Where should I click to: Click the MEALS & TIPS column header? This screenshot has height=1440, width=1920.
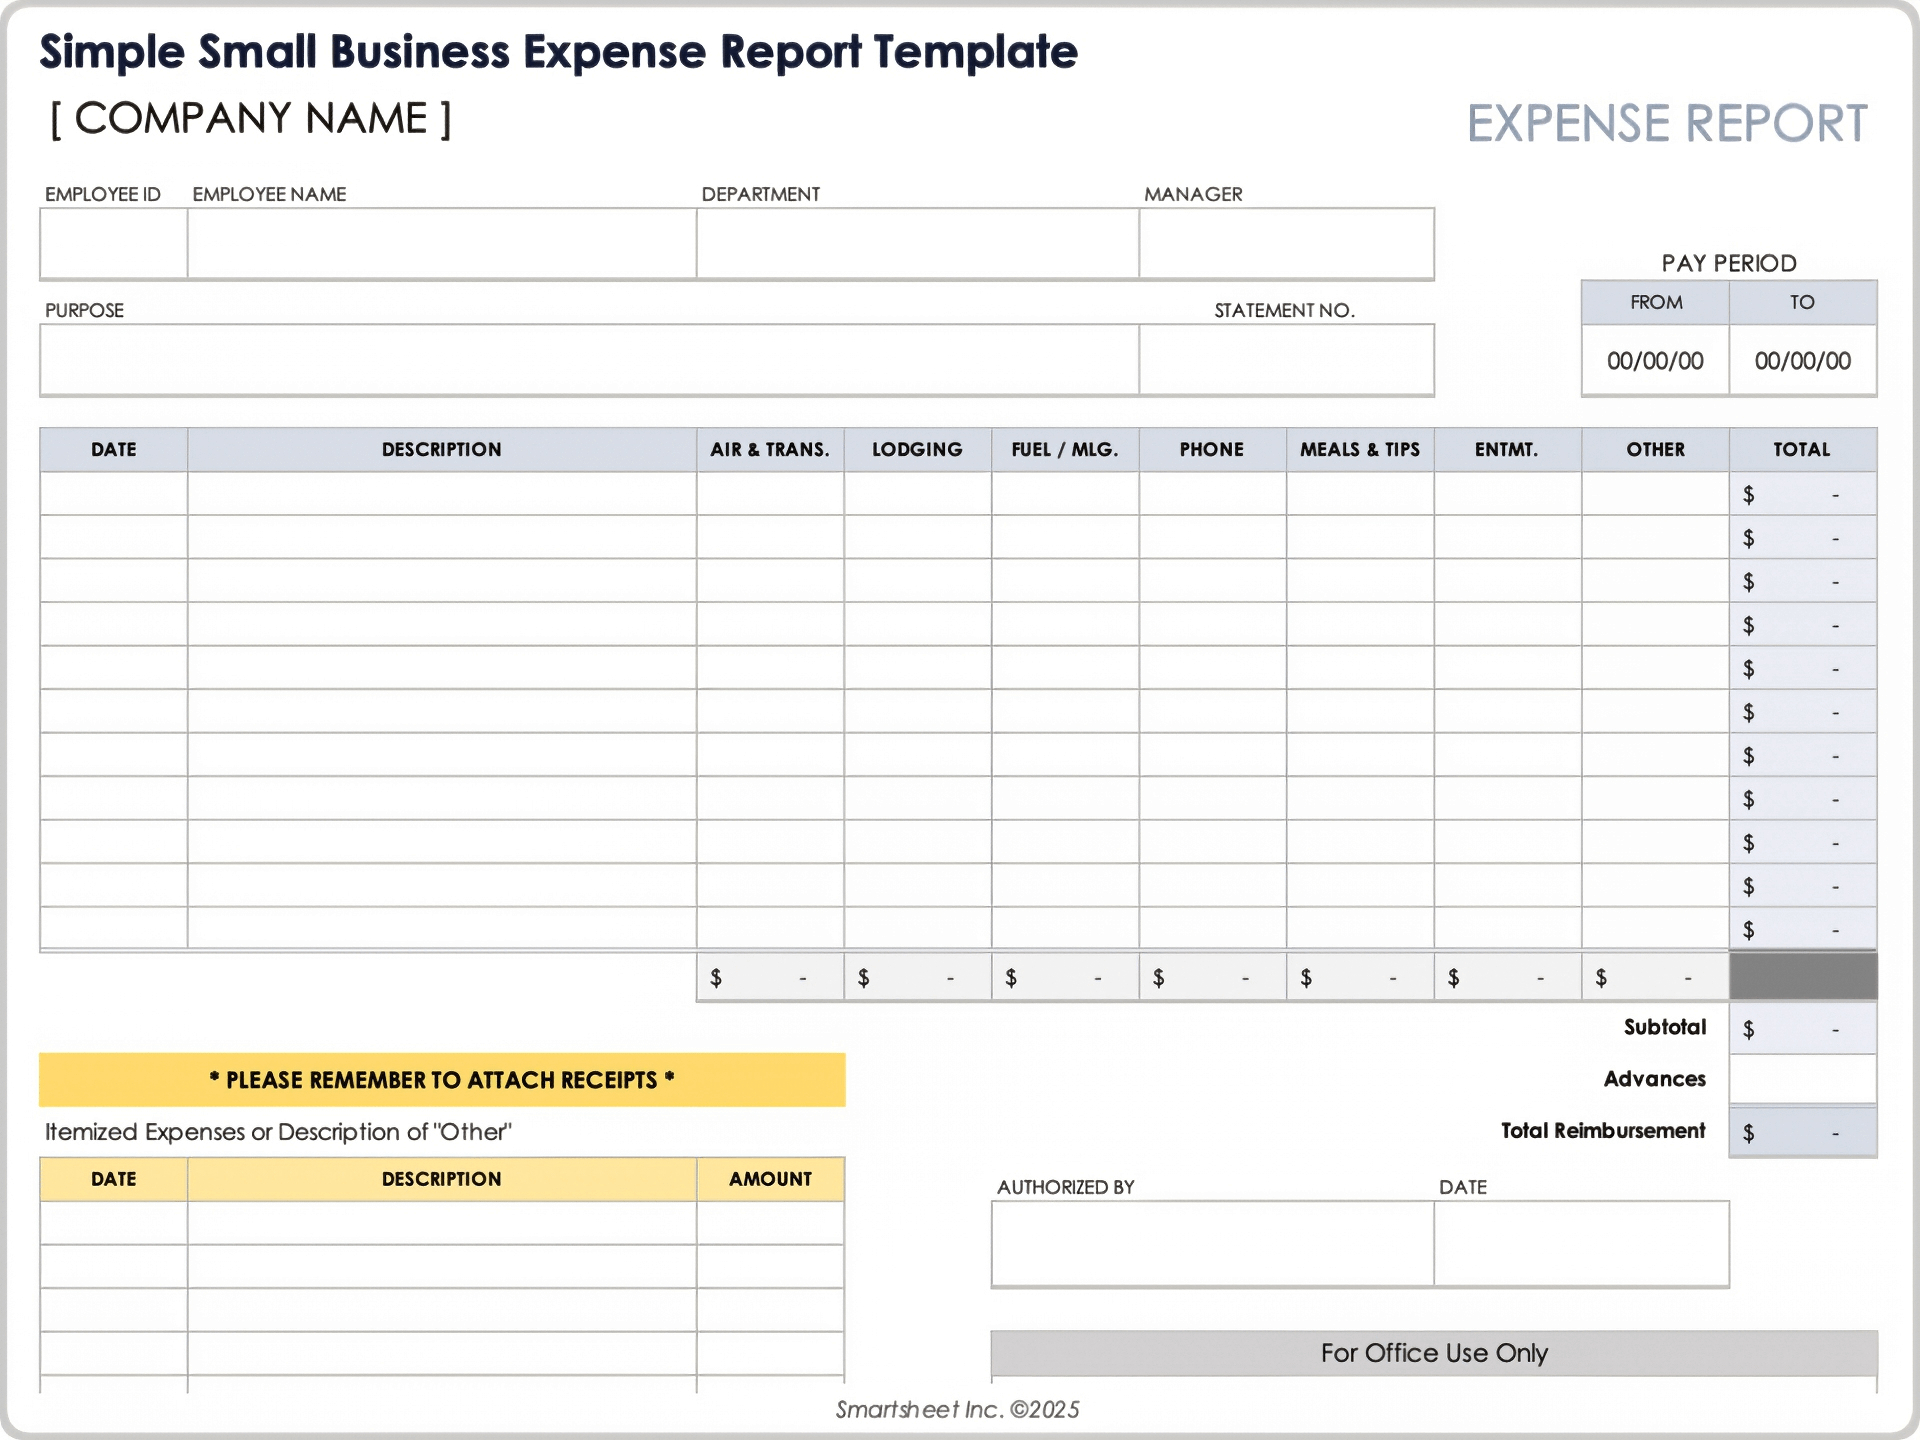1360,449
